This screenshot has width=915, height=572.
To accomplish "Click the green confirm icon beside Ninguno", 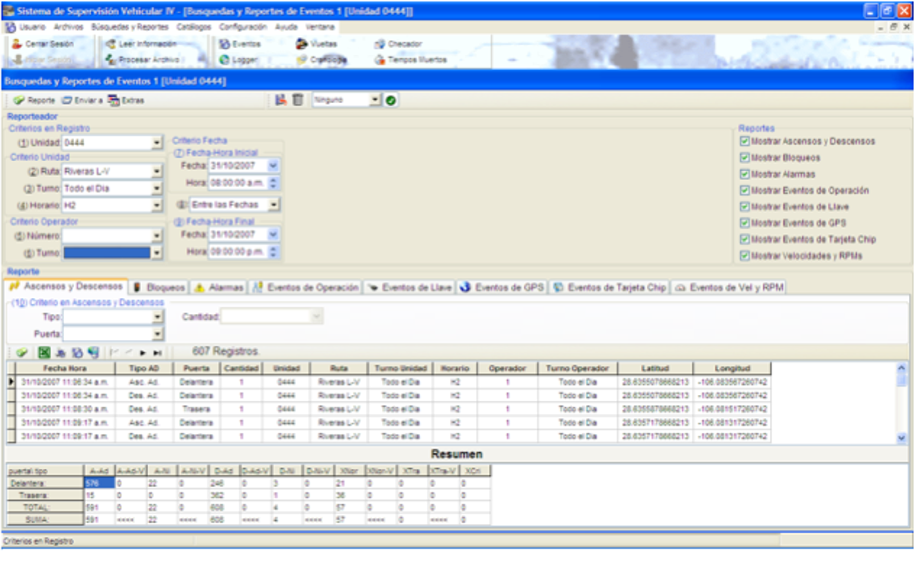I will click(x=391, y=100).
